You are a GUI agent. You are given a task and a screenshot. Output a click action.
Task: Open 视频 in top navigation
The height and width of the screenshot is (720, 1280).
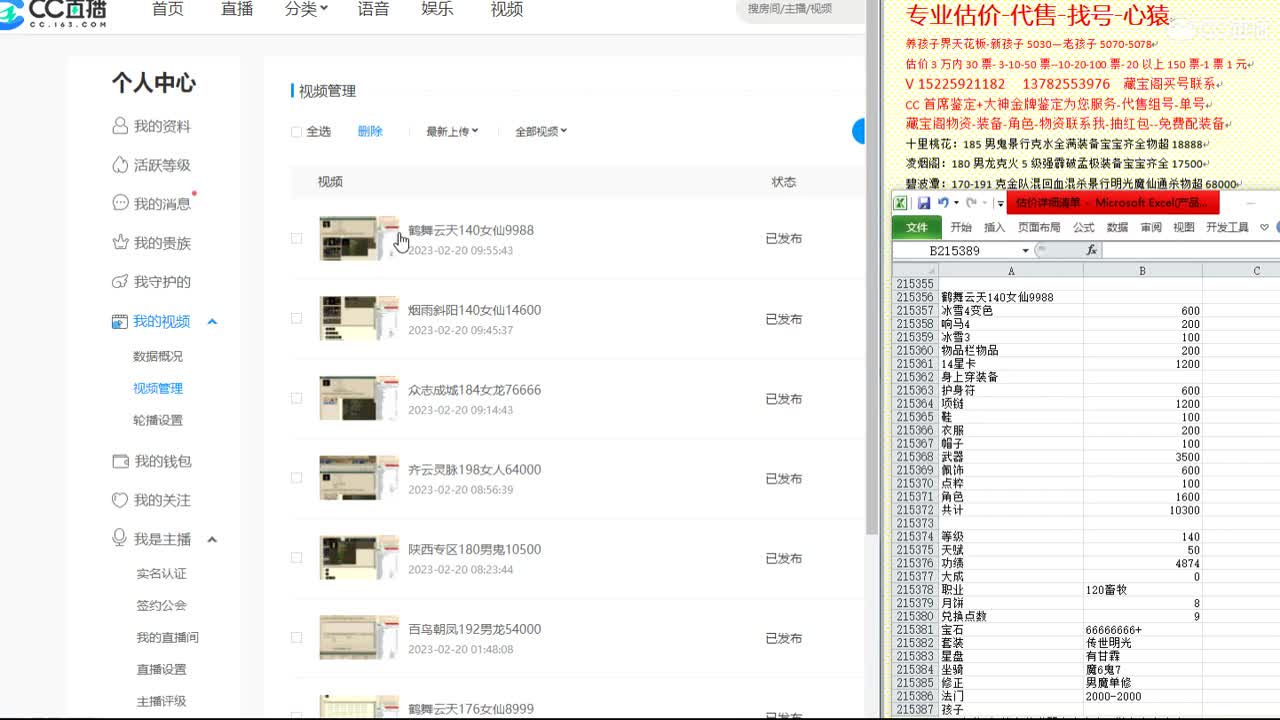[507, 9]
